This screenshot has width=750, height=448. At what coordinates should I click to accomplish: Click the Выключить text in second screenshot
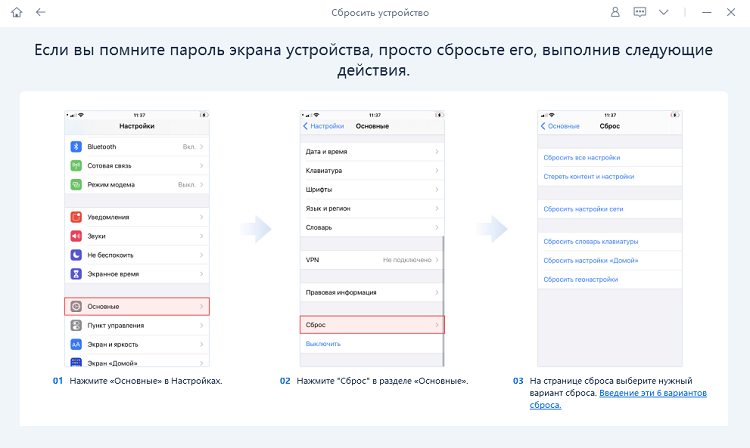pos(323,344)
